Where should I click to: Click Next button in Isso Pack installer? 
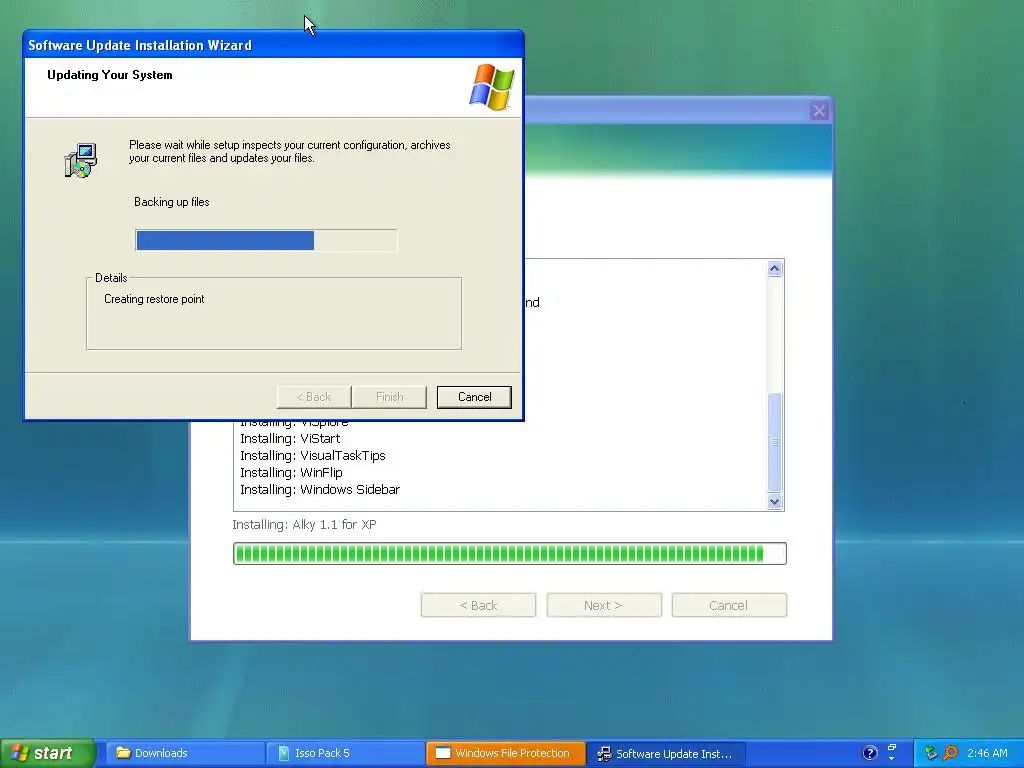(x=603, y=605)
